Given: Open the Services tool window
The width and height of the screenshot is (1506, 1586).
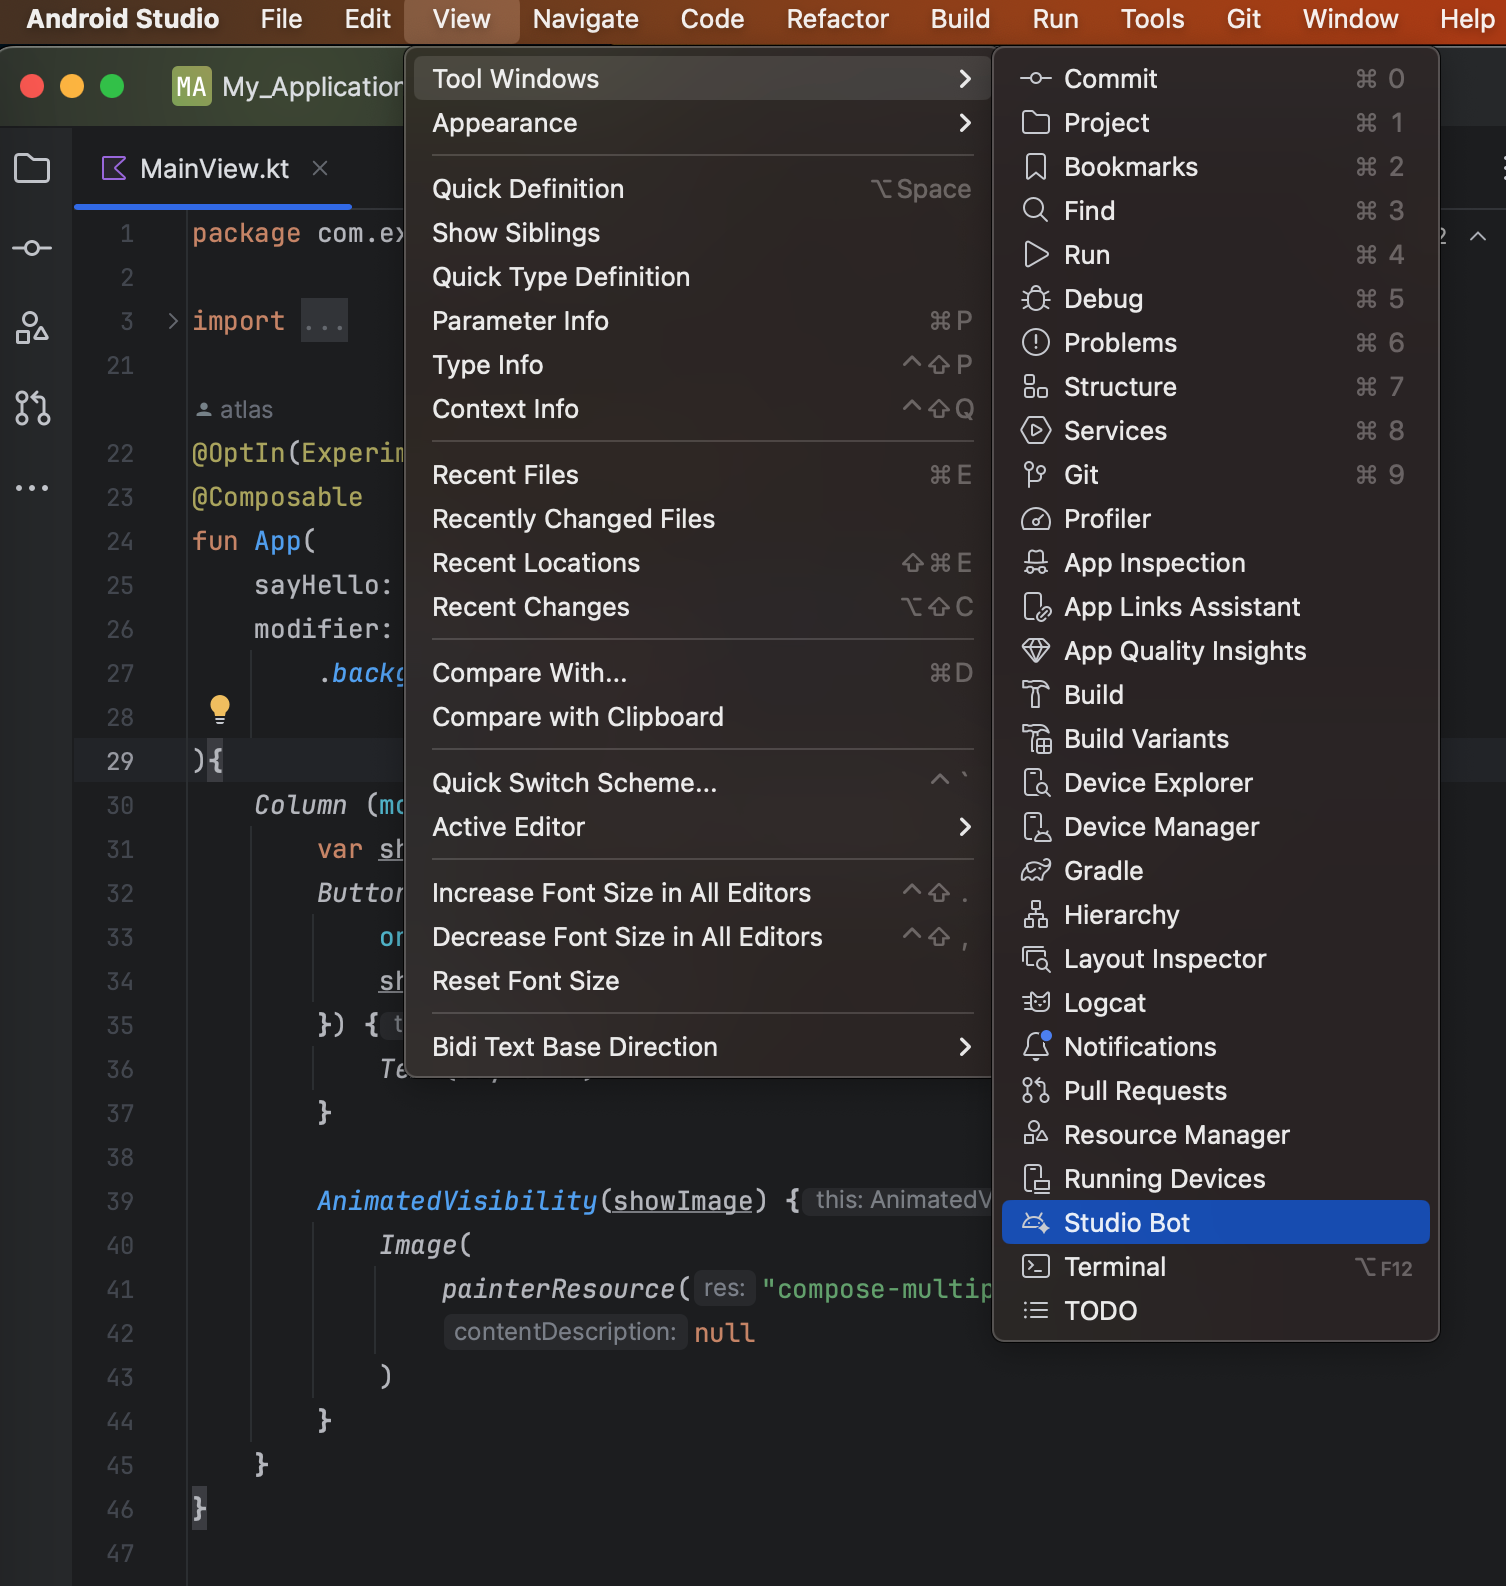Looking at the screenshot, I should click(1215, 430).
